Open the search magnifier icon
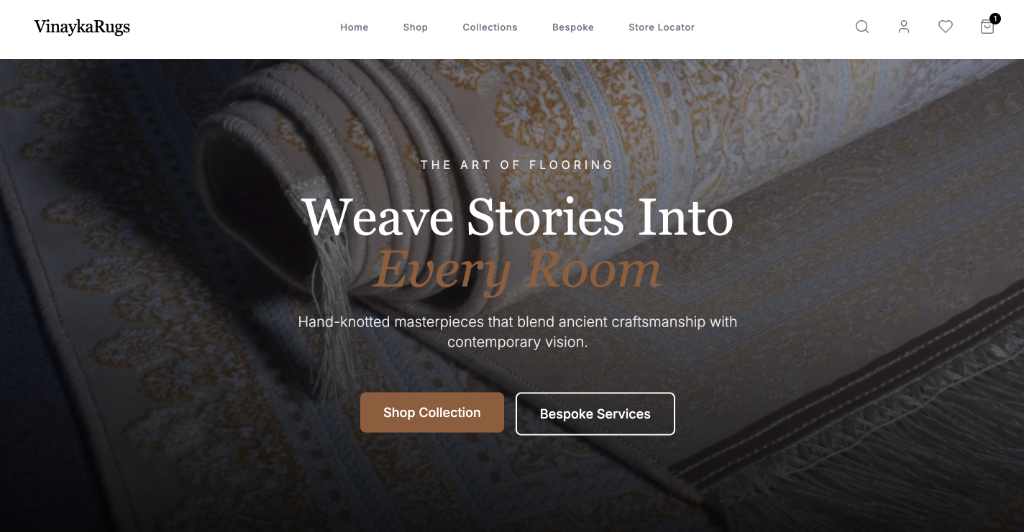The image size is (1024, 532). [x=862, y=27]
